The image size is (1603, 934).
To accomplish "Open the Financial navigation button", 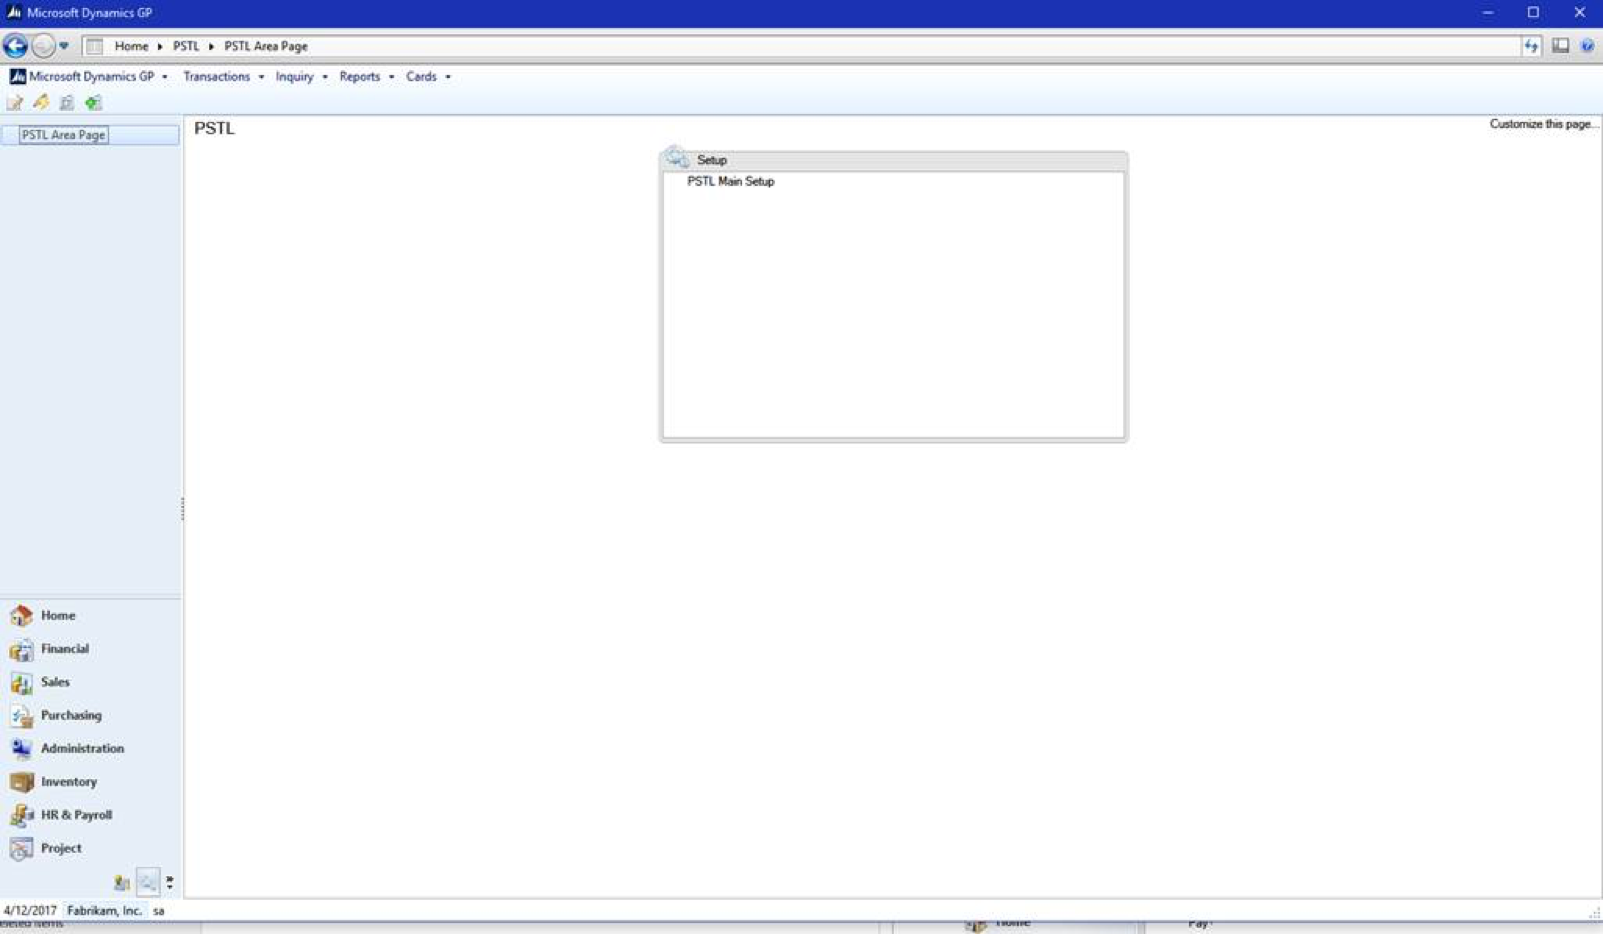I will (x=90, y=649).
